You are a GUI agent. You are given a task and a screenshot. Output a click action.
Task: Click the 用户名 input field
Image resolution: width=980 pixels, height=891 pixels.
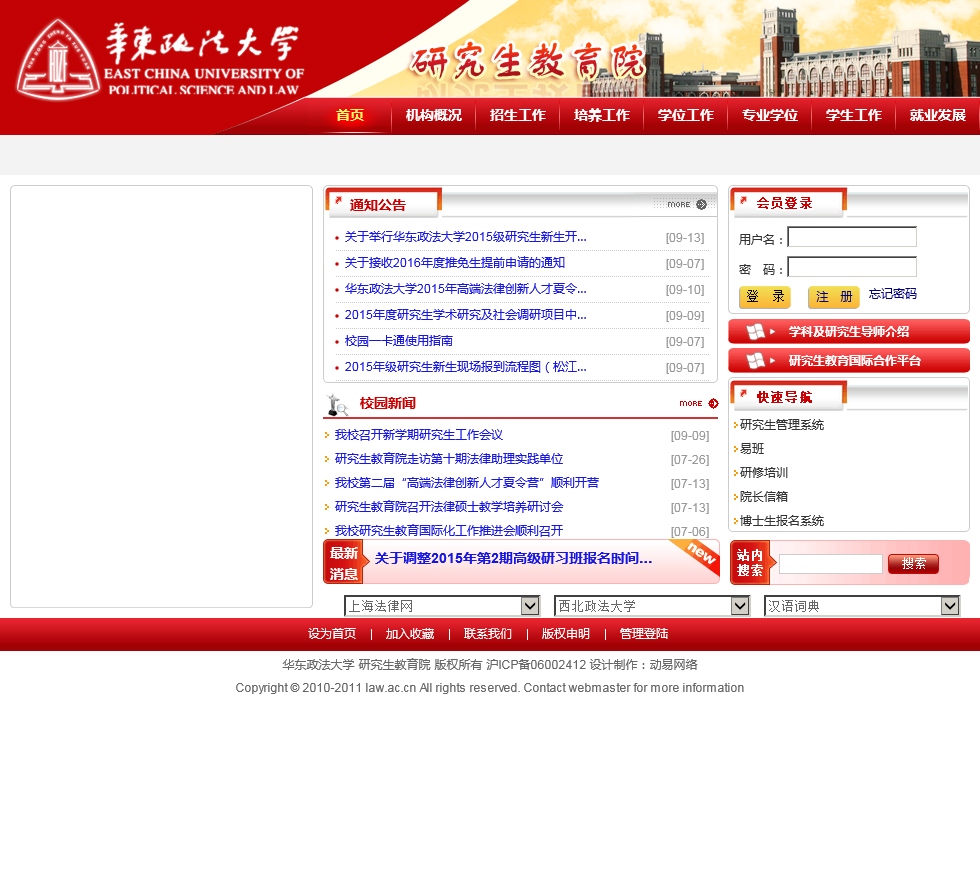click(x=852, y=237)
